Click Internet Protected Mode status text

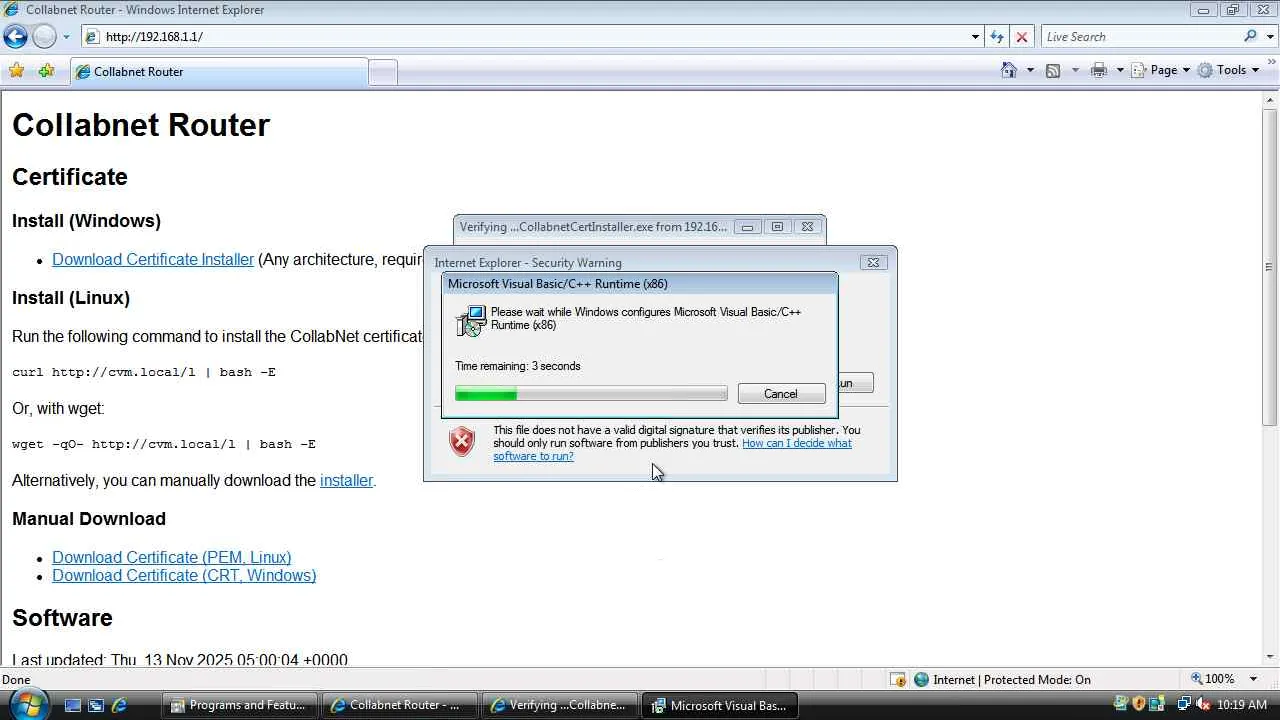coord(1012,680)
